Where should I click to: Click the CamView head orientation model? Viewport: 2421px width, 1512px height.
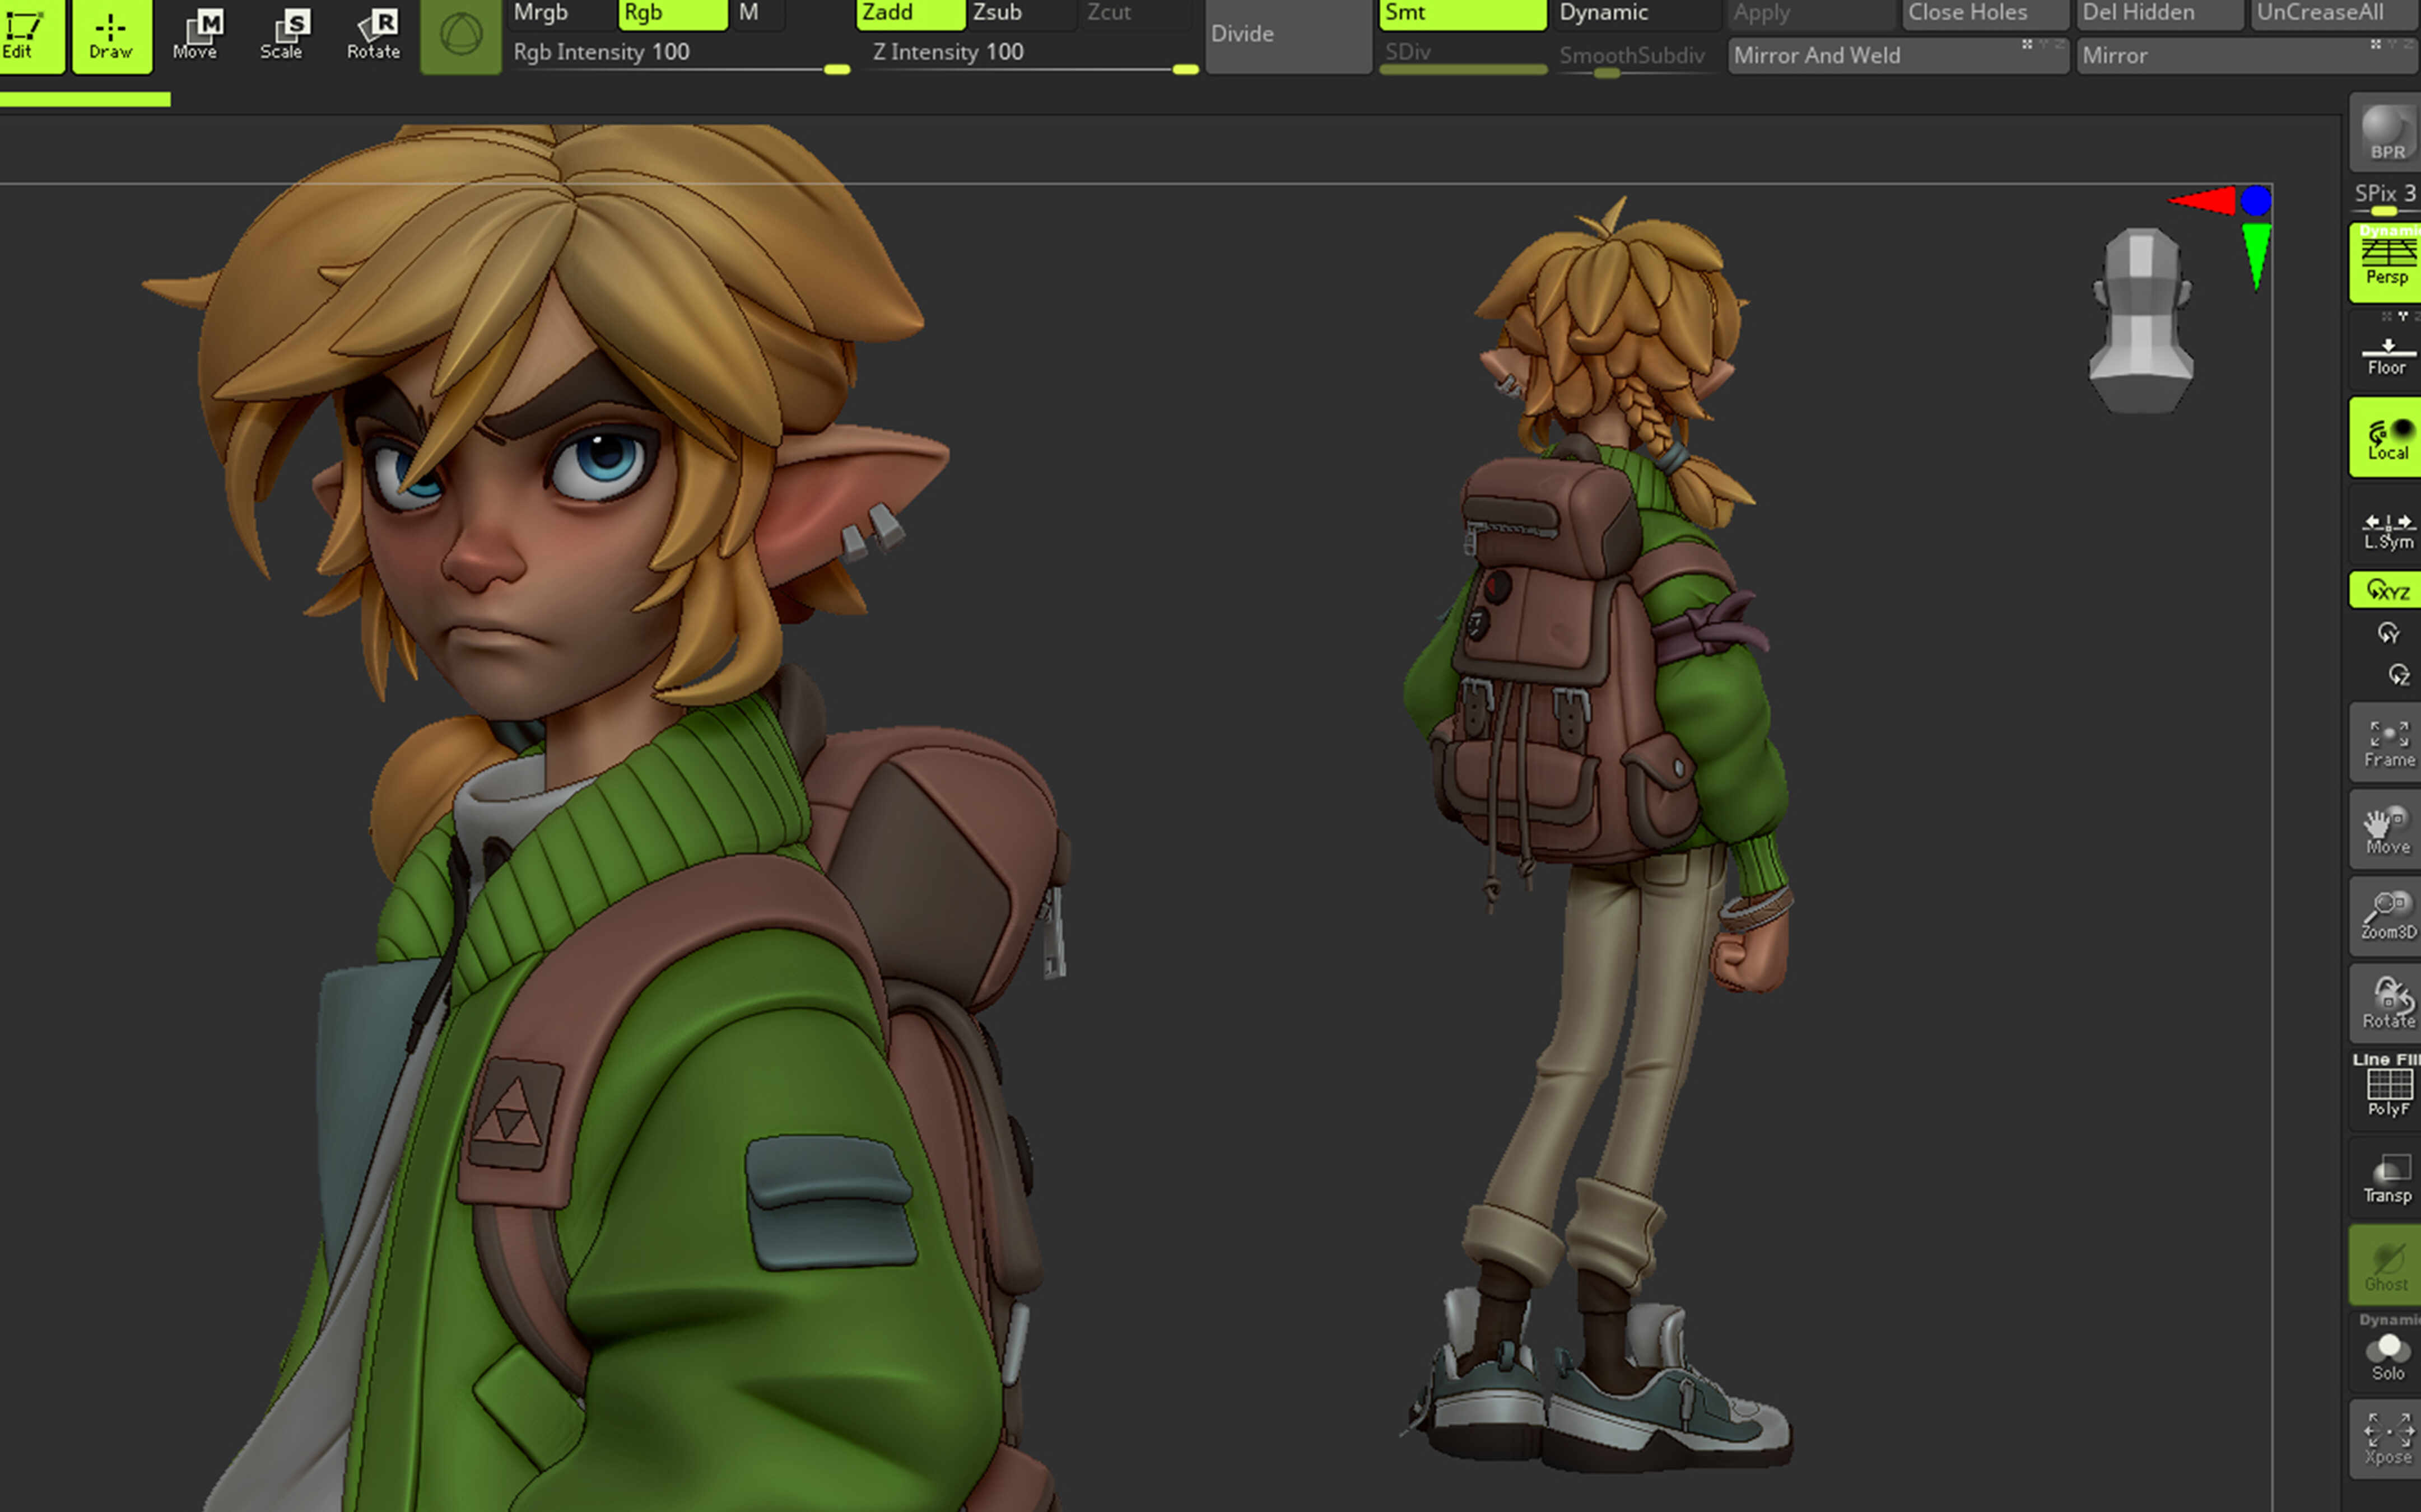coord(2141,320)
